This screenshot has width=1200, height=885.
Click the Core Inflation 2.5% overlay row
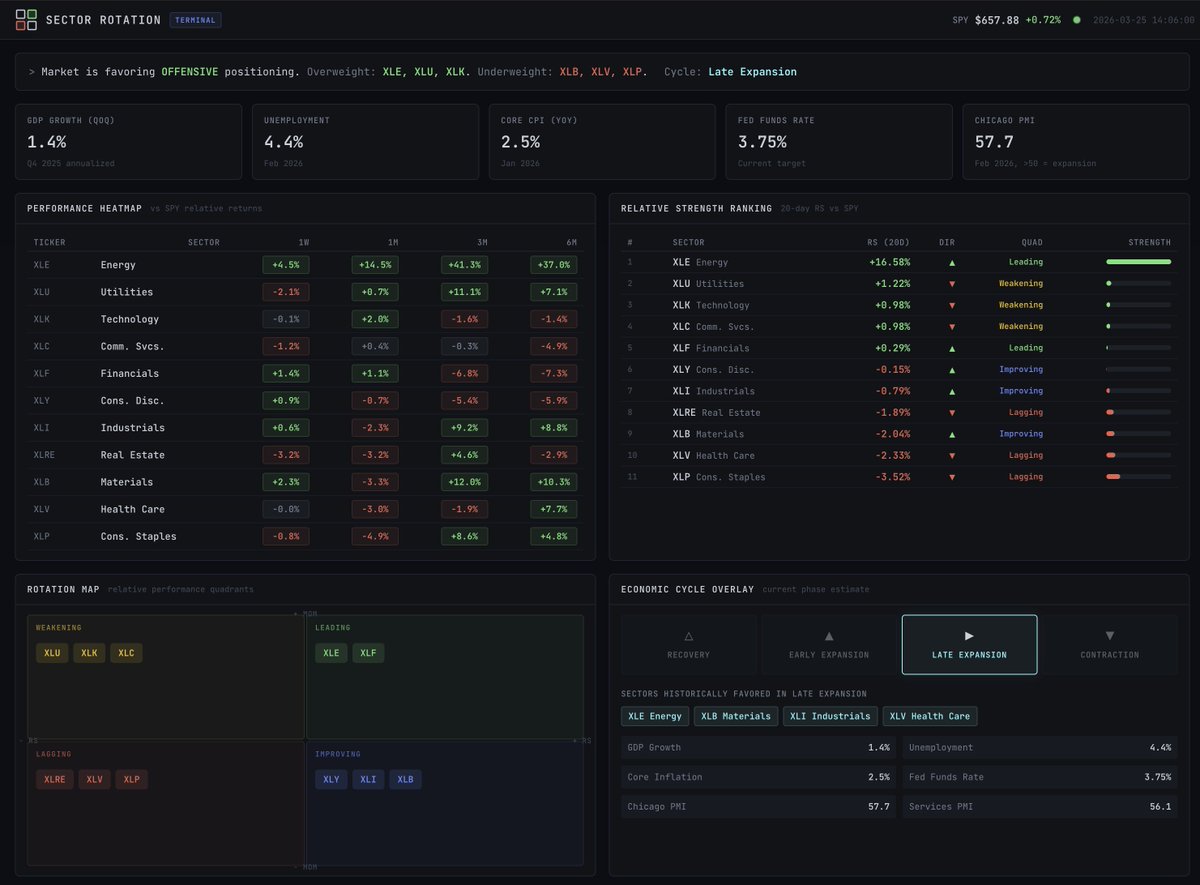point(758,777)
